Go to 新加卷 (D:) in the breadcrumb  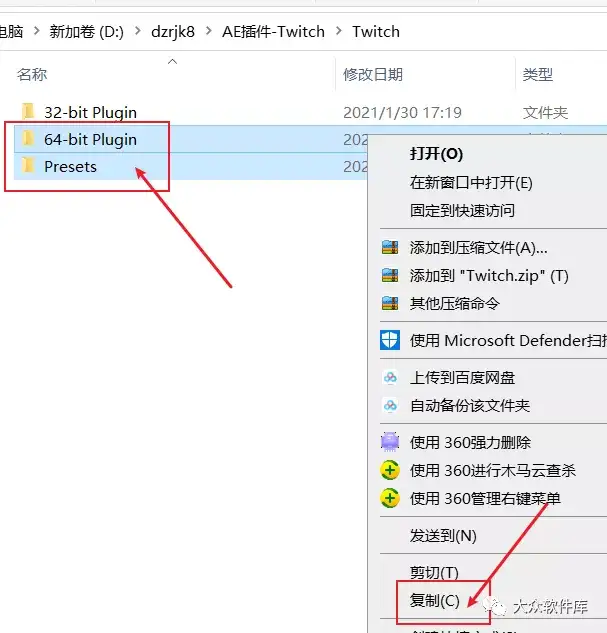[87, 31]
